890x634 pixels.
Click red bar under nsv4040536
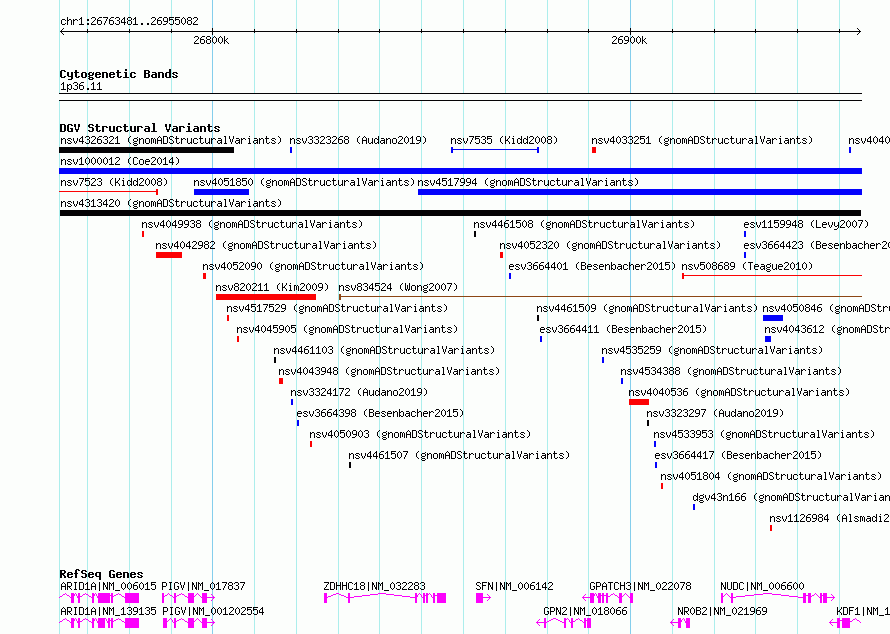(x=639, y=402)
